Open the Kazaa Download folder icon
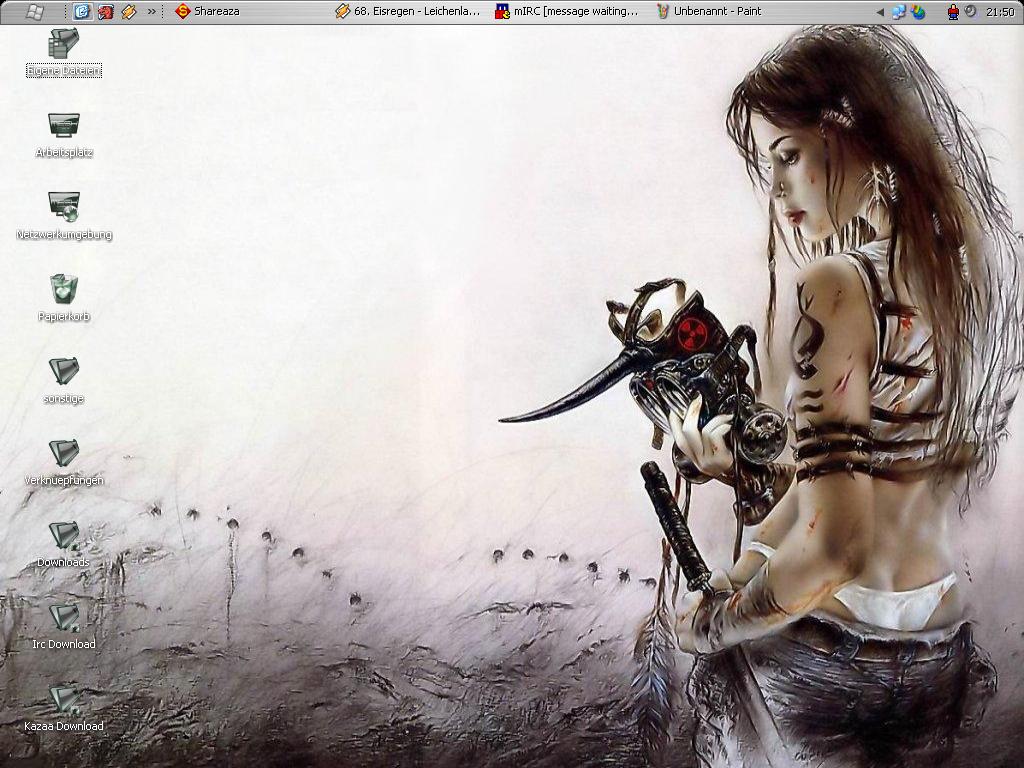The width and height of the screenshot is (1024, 768). tap(64, 699)
